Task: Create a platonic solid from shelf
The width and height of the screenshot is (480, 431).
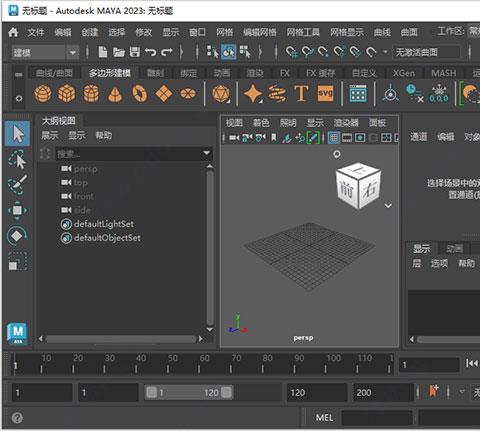Action: coord(221,94)
